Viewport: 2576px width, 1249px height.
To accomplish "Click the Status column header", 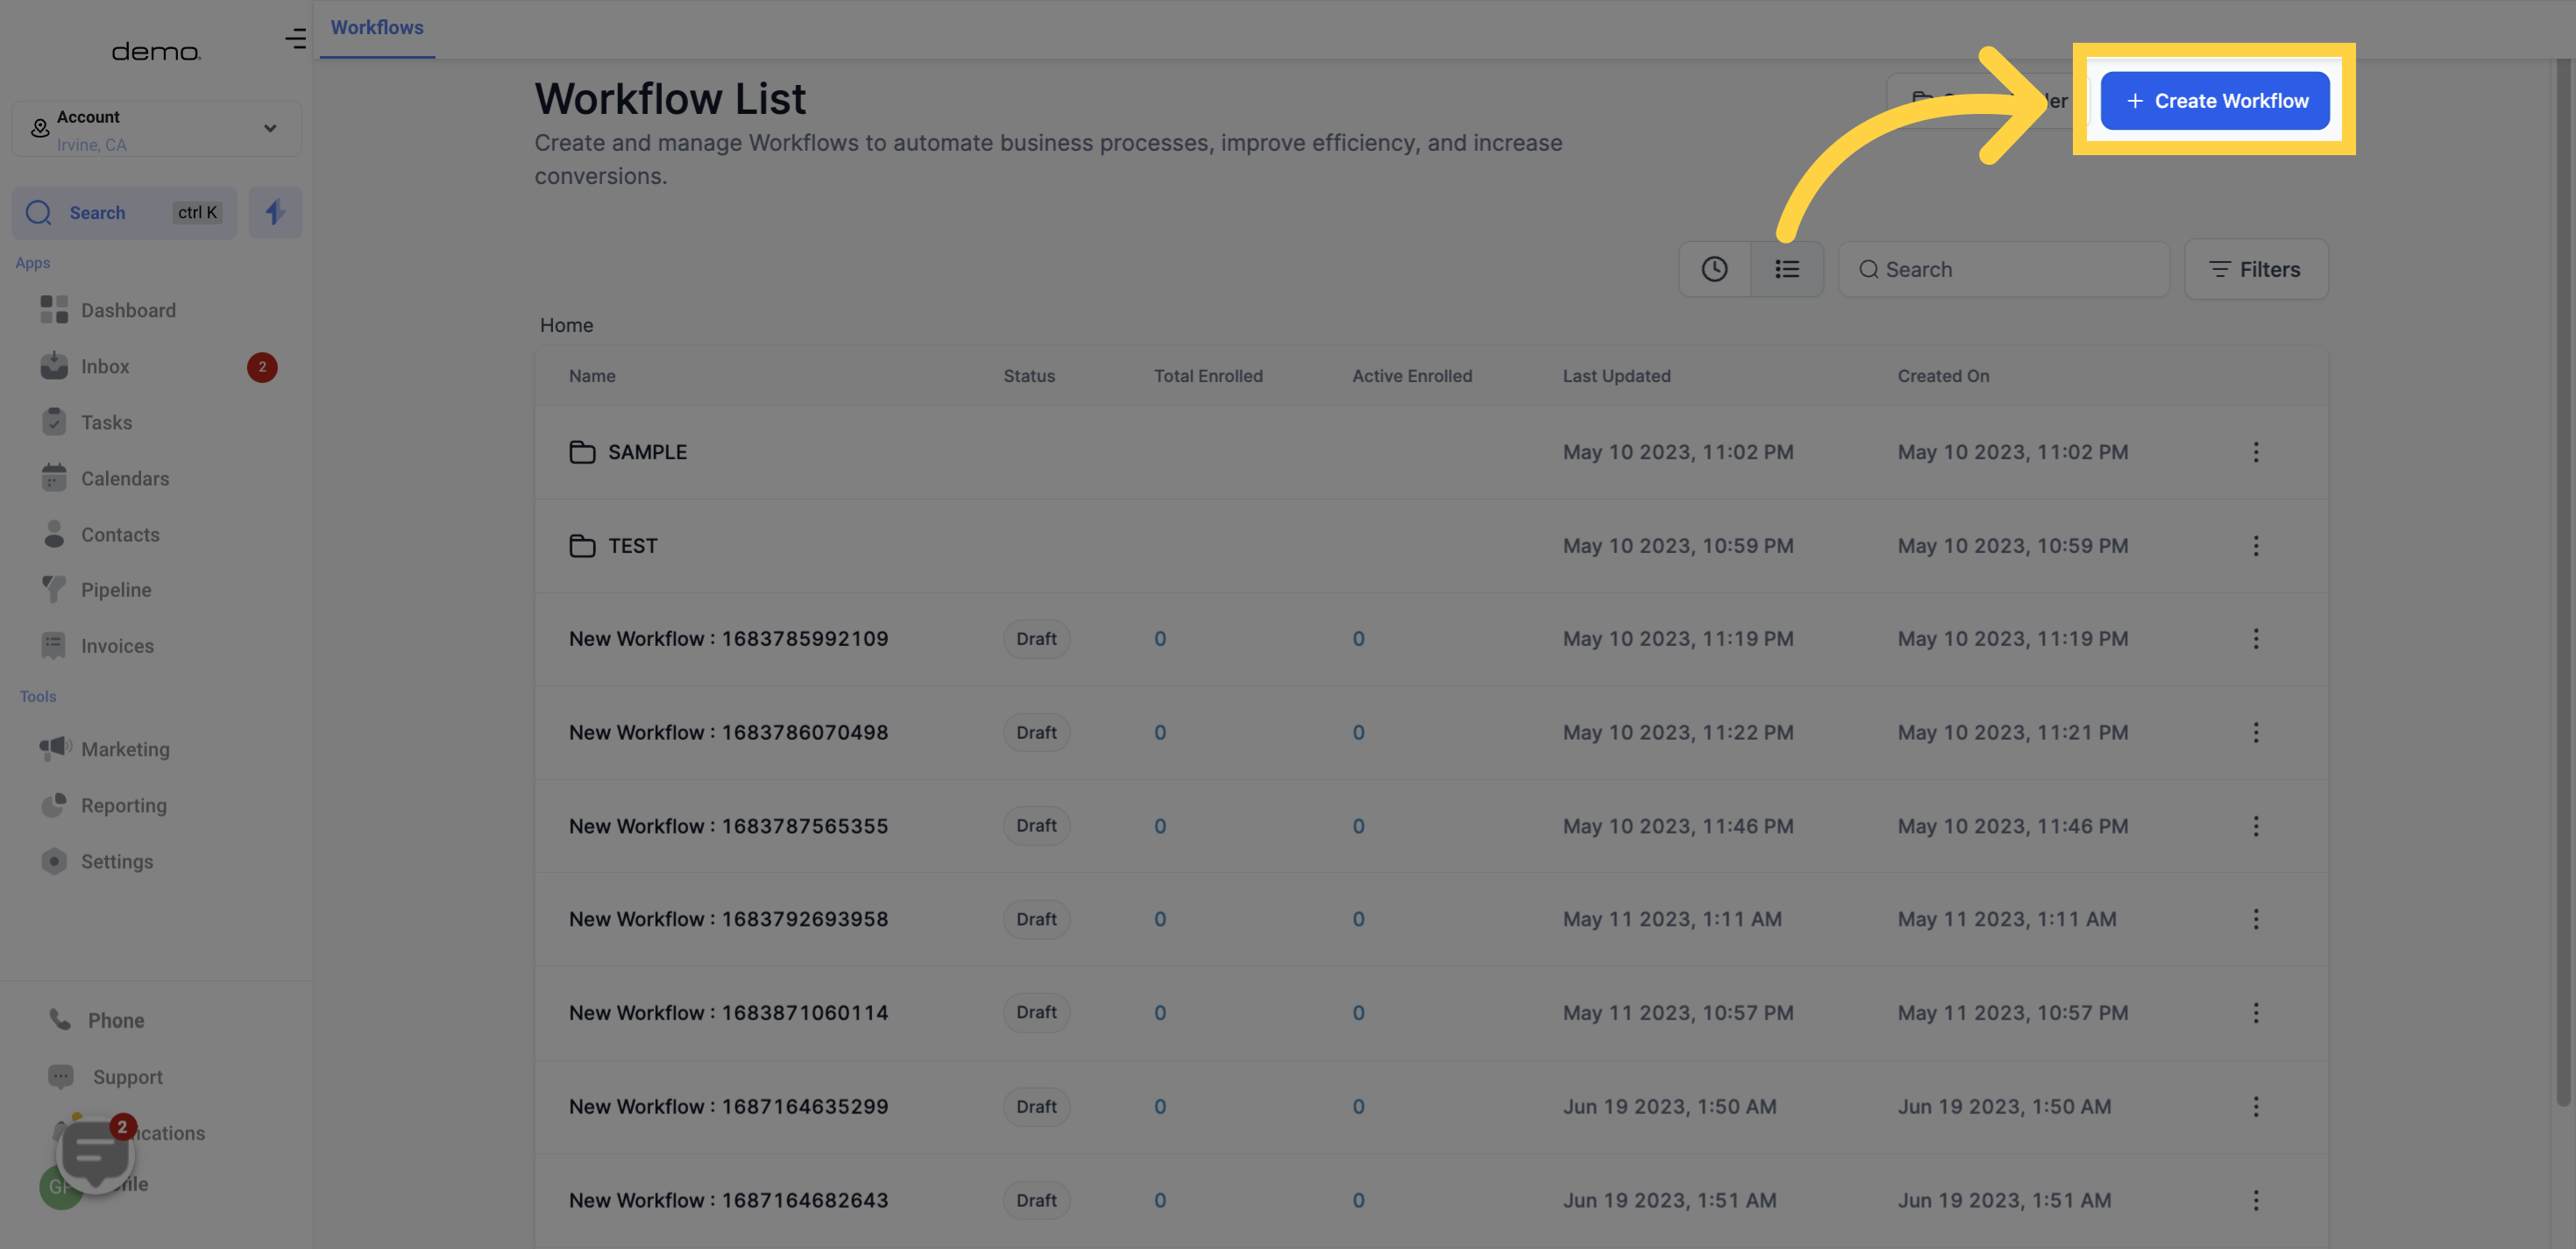I will coord(1029,376).
